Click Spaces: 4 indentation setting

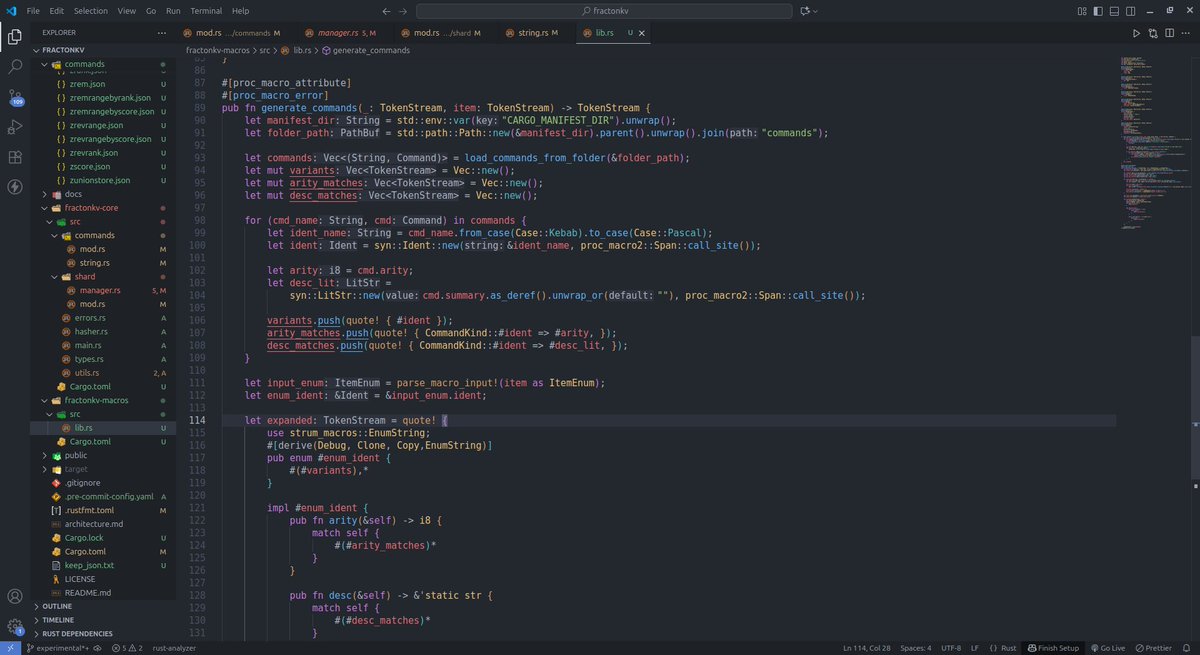click(914, 648)
